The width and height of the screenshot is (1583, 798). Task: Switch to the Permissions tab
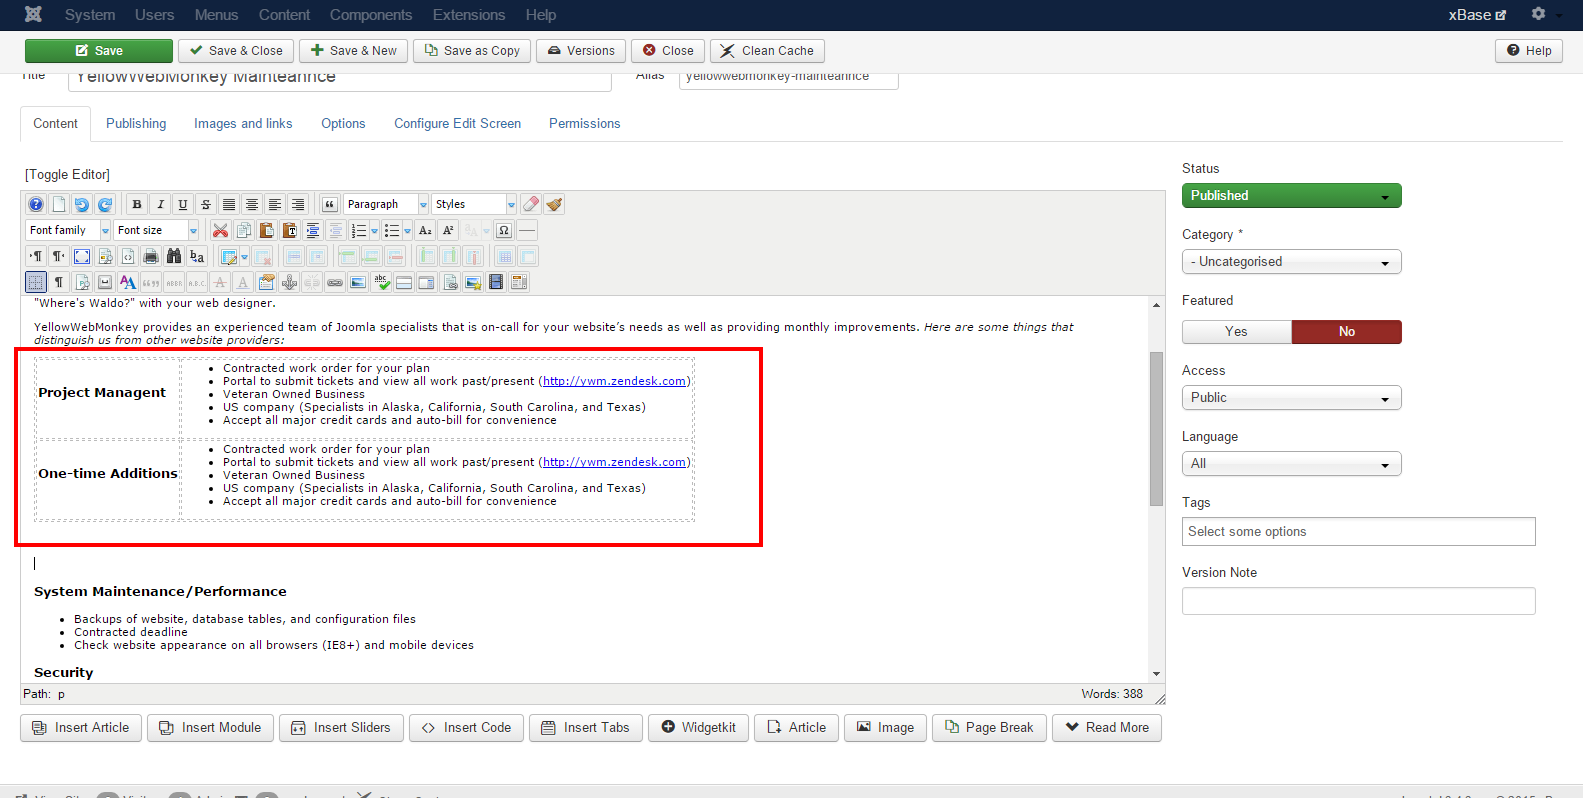point(585,124)
